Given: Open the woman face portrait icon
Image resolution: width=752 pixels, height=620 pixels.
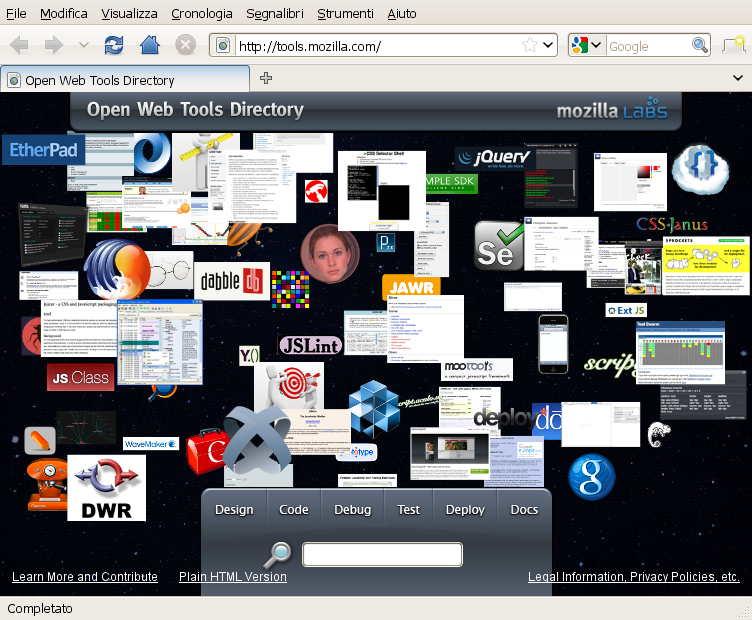Looking at the screenshot, I should click(x=330, y=253).
